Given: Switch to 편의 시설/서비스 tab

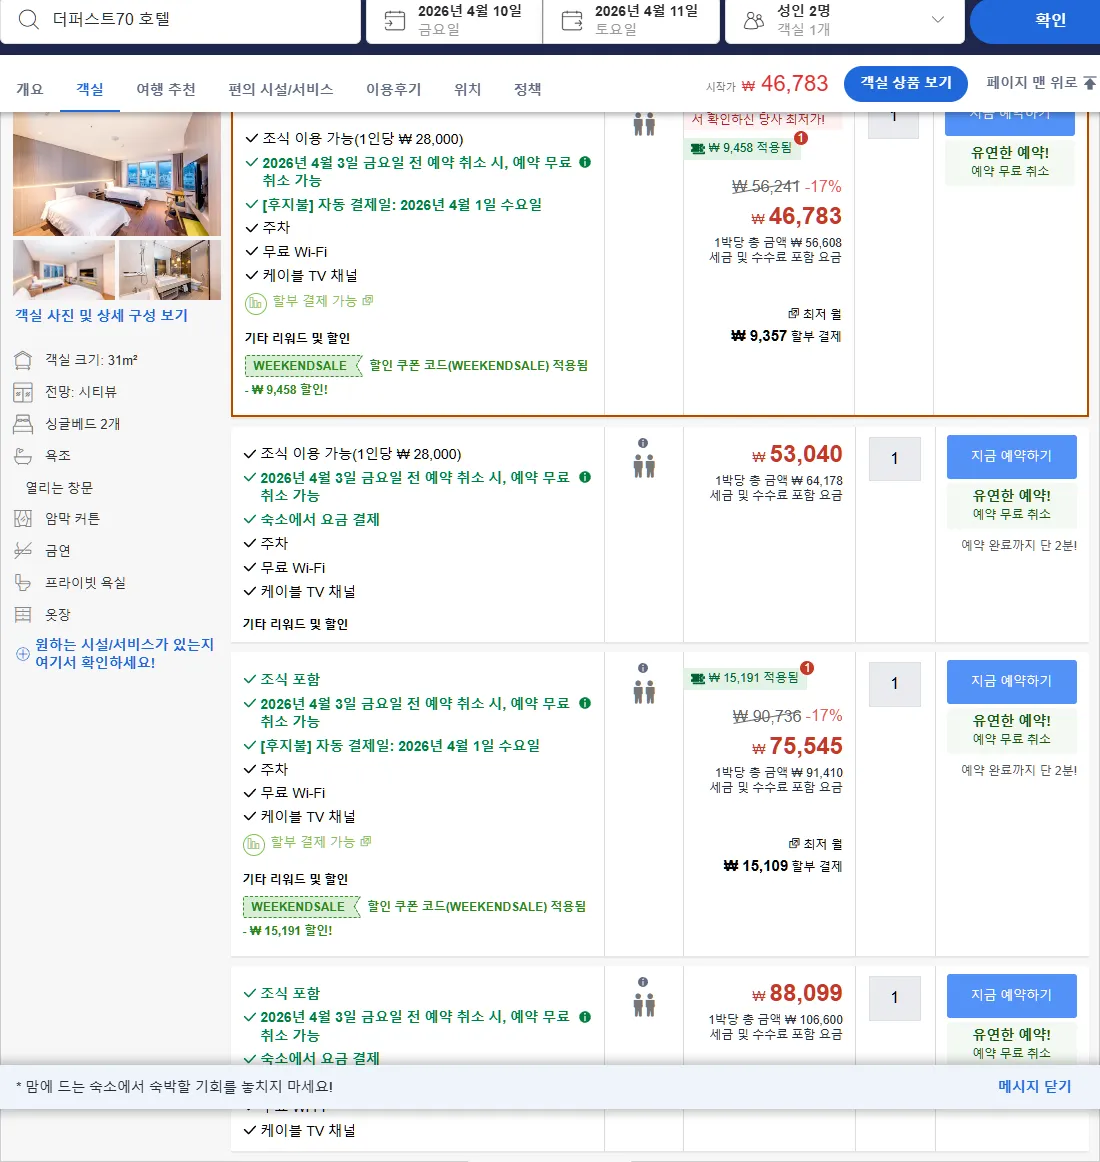Looking at the screenshot, I should [281, 89].
